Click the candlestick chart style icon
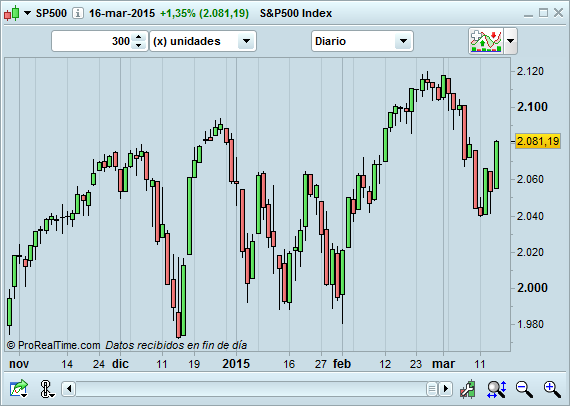This screenshot has width=570, height=406. [x=11, y=13]
